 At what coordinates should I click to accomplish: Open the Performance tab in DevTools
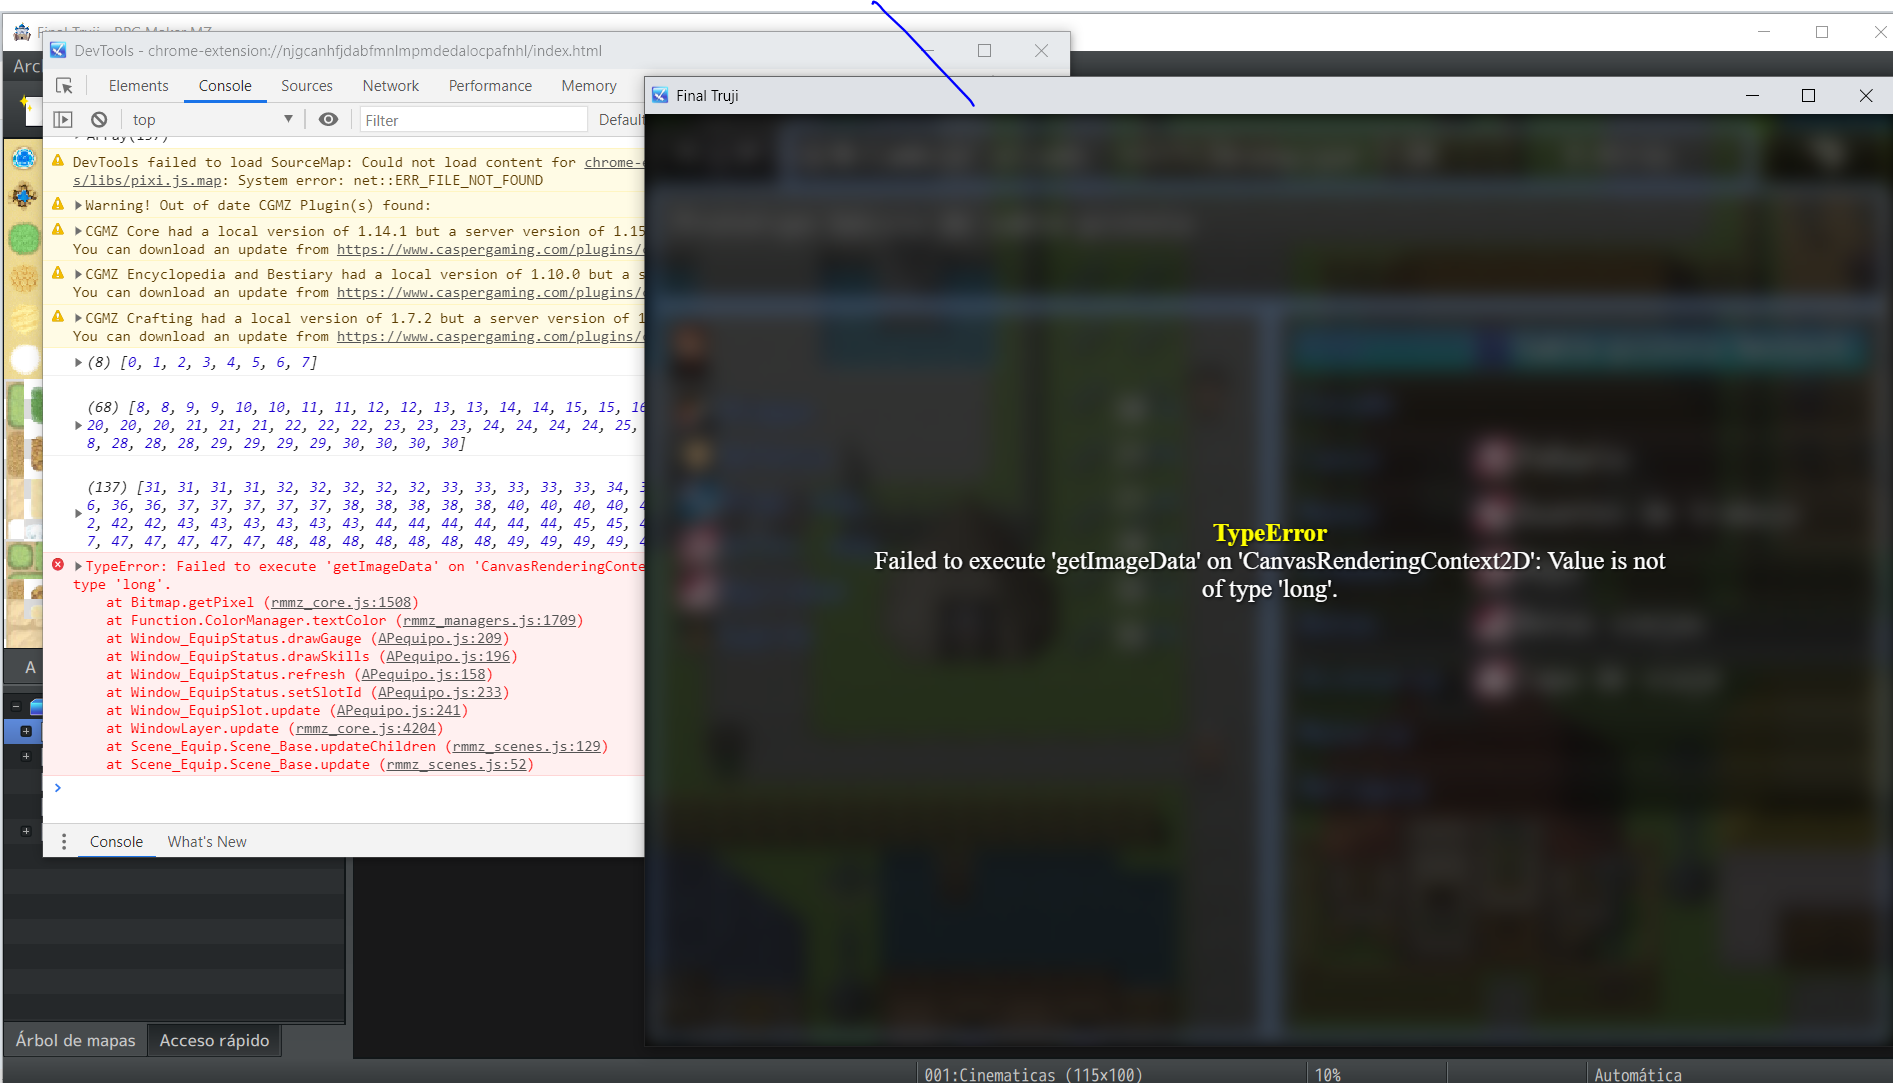click(x=490, y=86)
